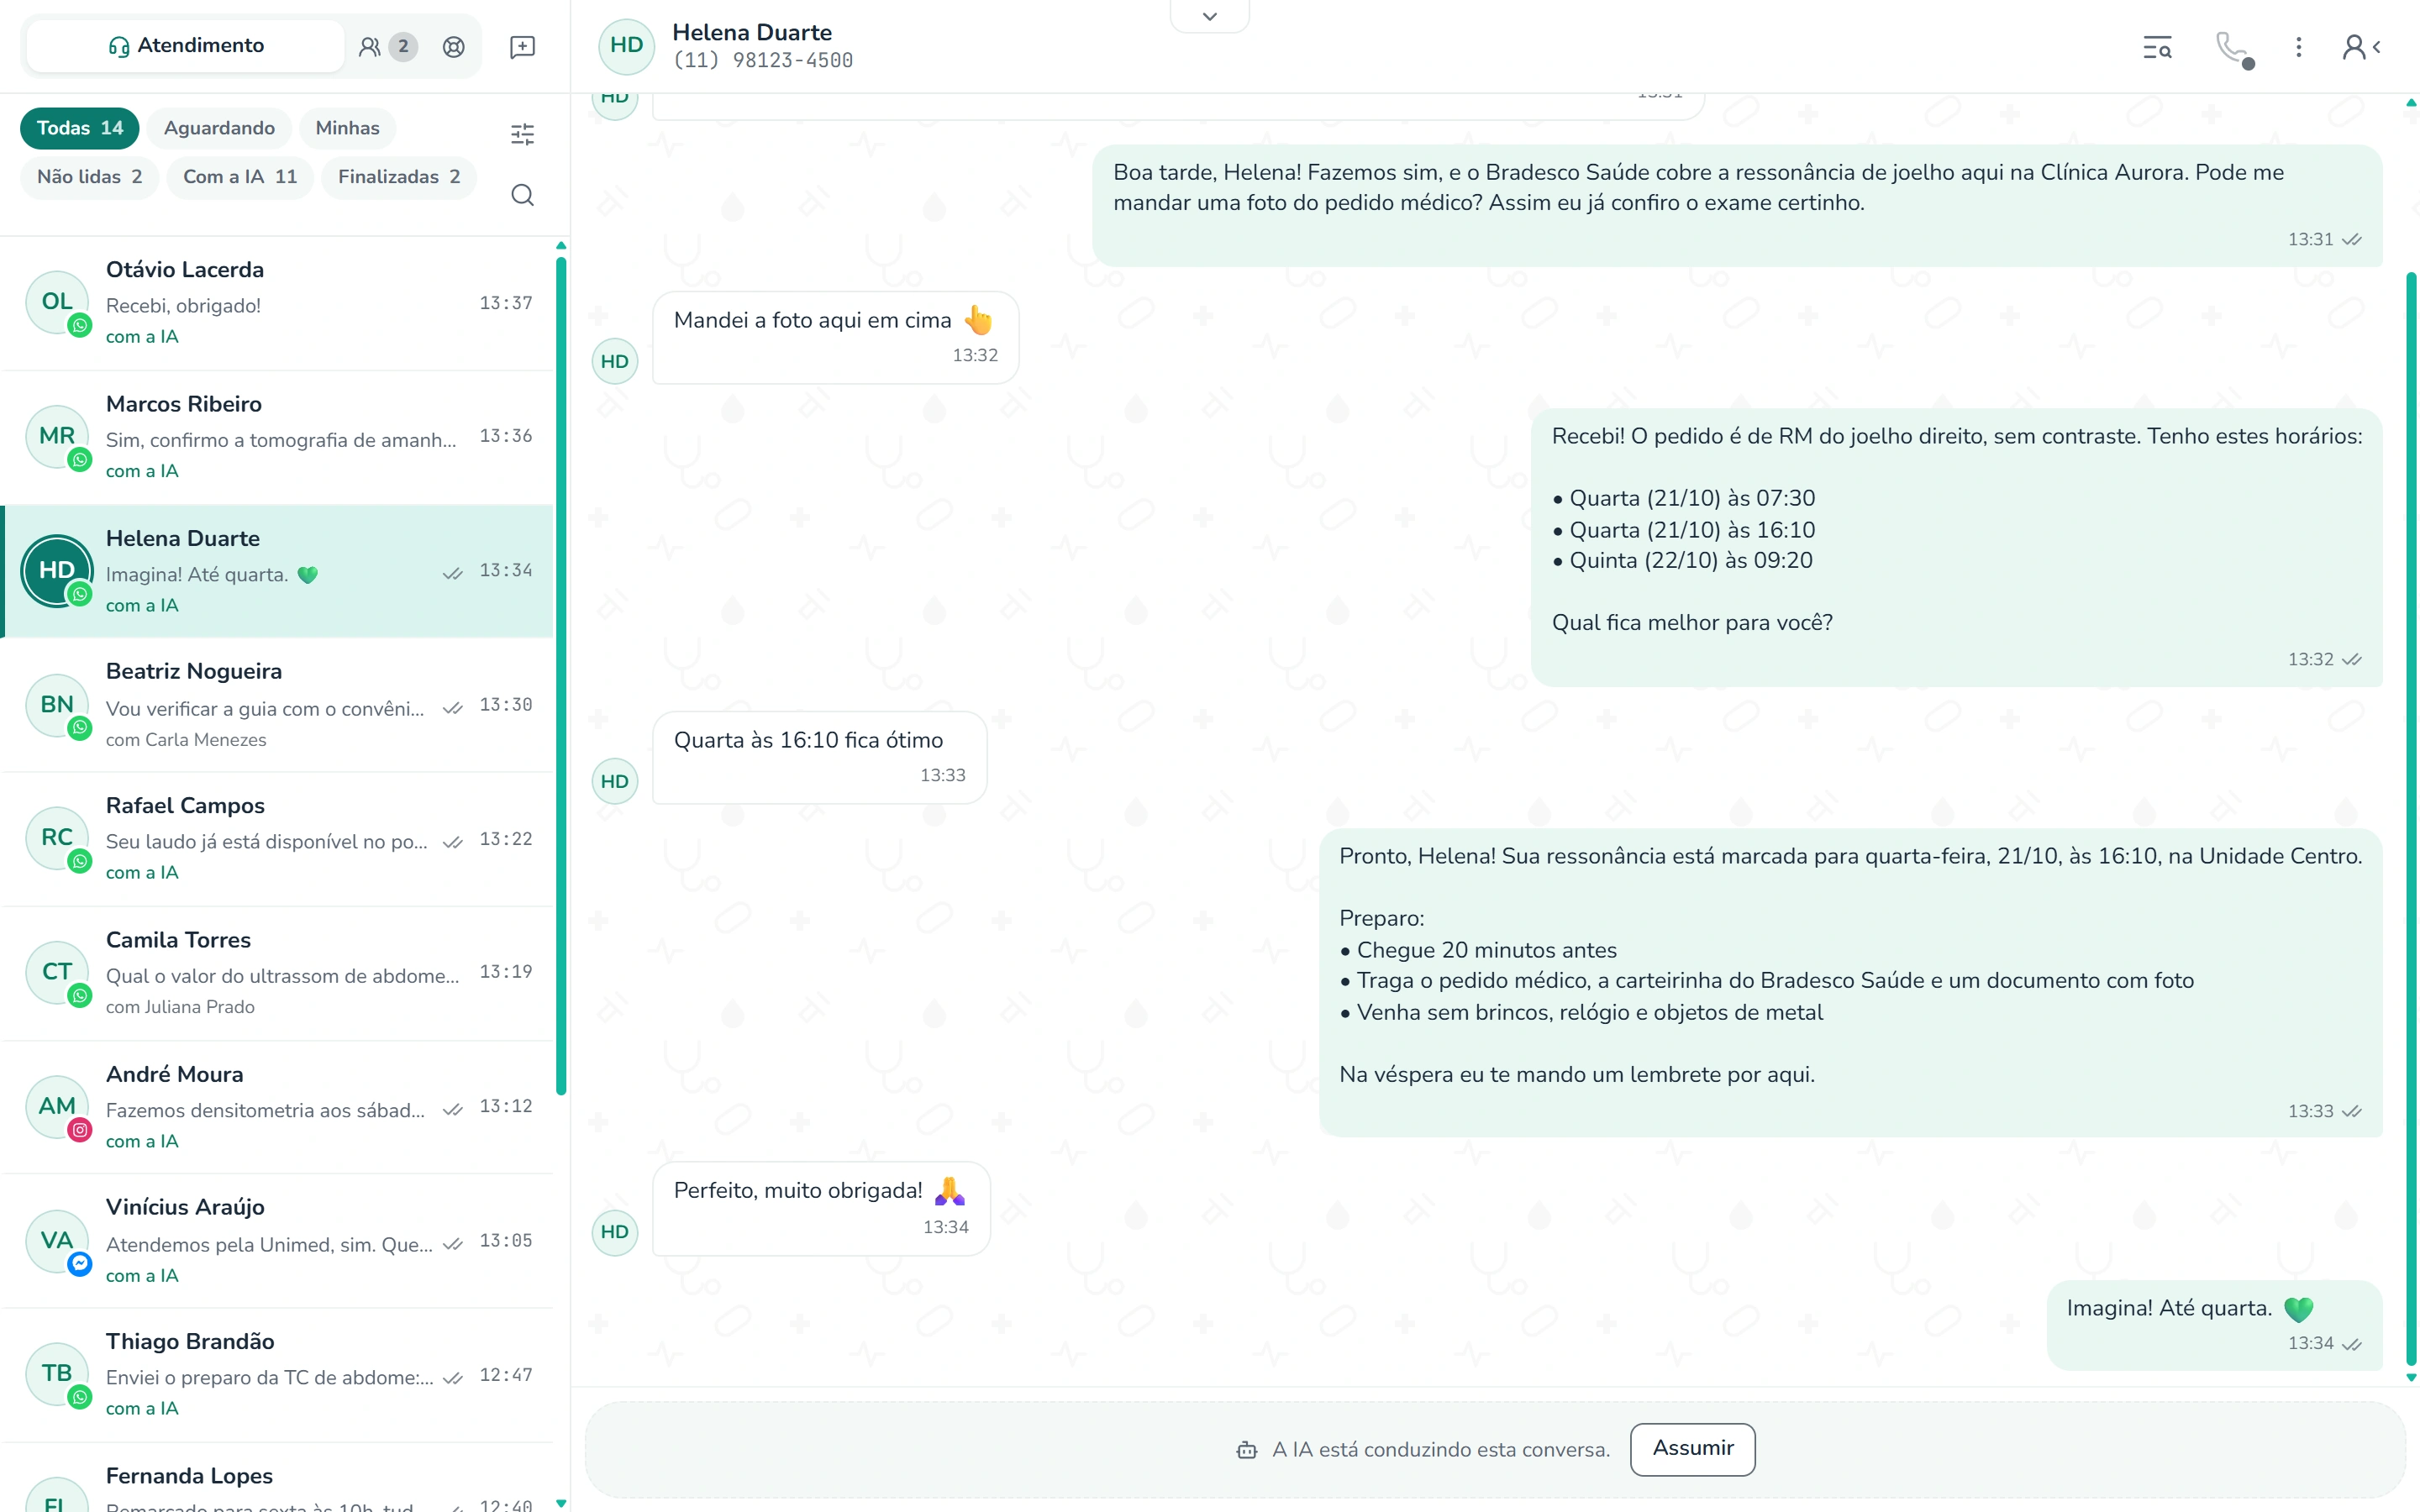Open Beatriz Nogueira's conversation
The width and height of the screenshot is (2420, 1512).
pyautogui.click(x=278, y=705)
